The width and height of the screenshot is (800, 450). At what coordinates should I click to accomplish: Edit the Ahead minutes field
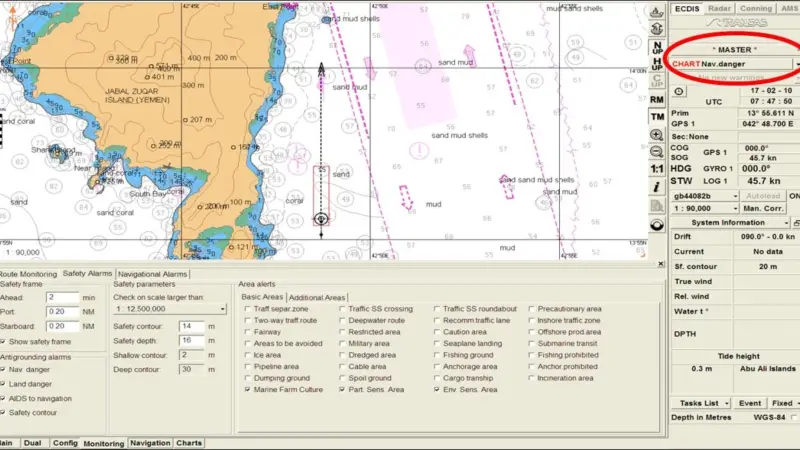click(62, 297)
